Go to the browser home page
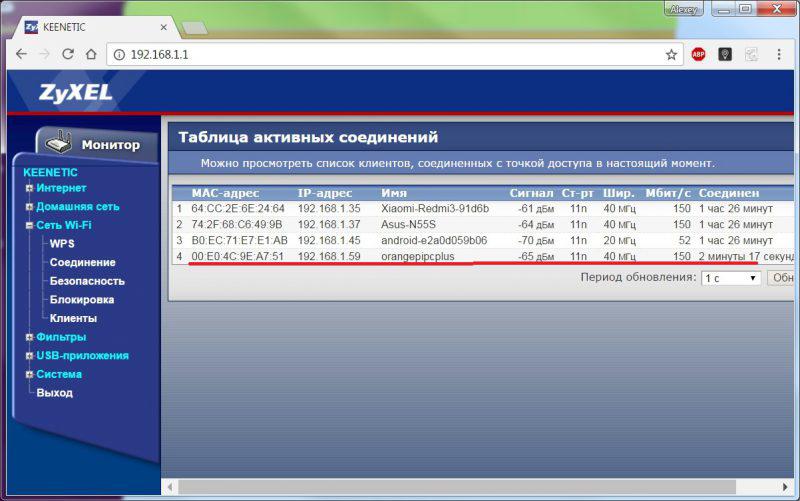This screenshot has width=800, height=501. [91, 54]
